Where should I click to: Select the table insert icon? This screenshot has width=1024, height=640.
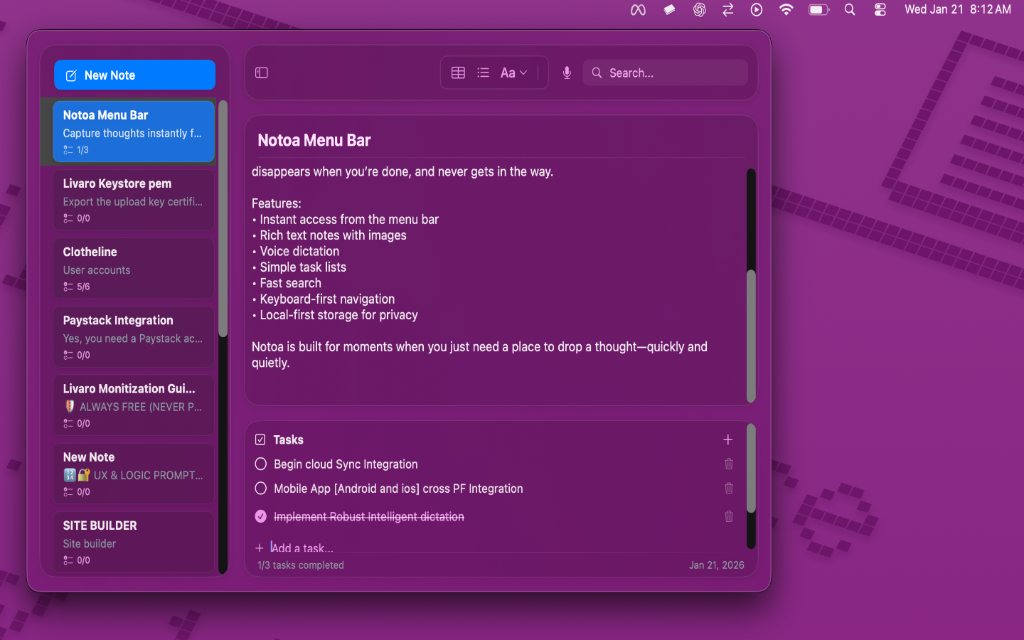[x=458, y=72]
